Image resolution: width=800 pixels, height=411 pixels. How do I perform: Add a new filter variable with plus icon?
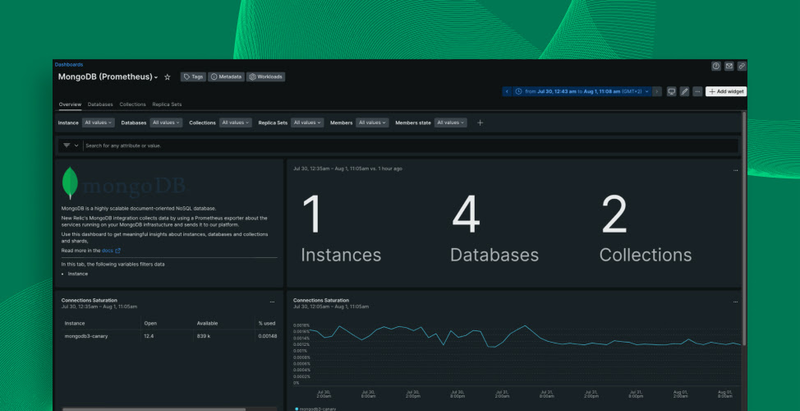pyautogui.click(x=480, y=123)
